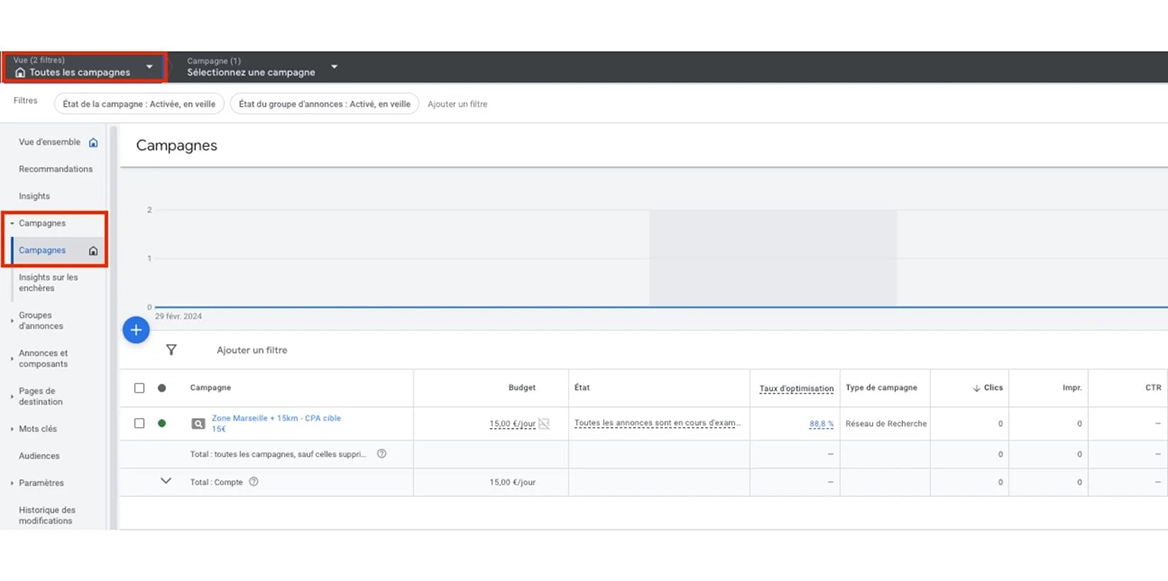Click the Toutes les annonces sont en cours d'exam status
Image resolution: width=1168 pixels, height=581 pixels.
pos(658,423)
